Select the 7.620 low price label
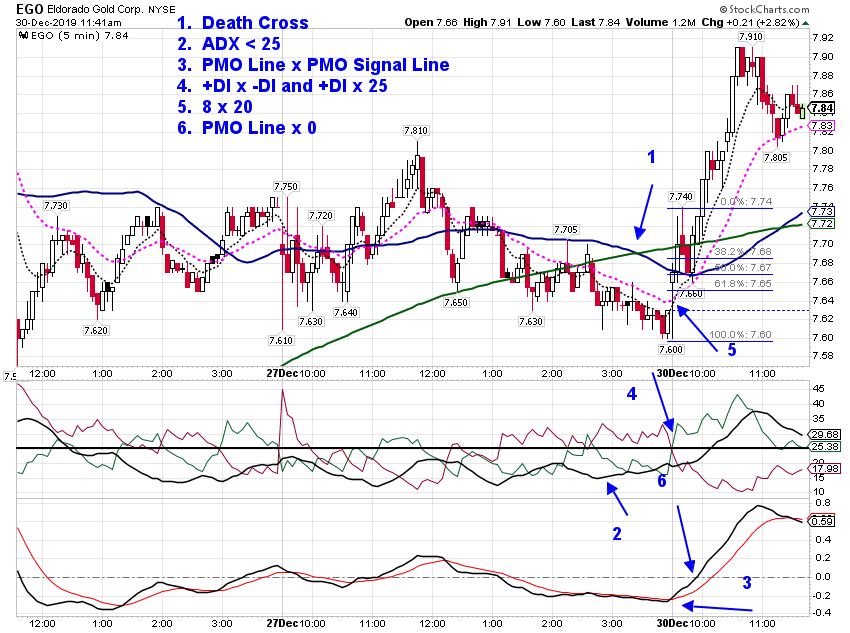The height and width of the screenshot is (633, 850). pyautogui.click(x=96, y=330)
